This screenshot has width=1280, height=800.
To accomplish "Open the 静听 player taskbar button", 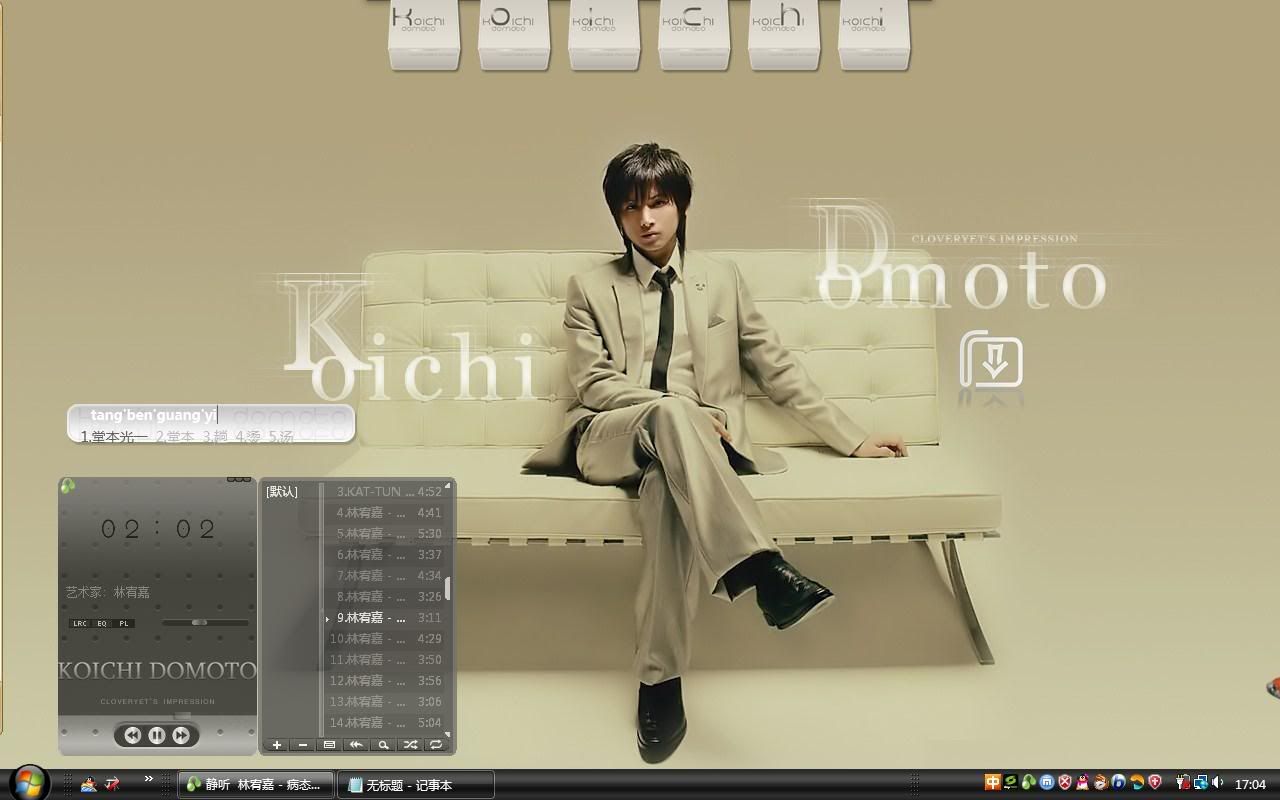I will click(255, 785).
